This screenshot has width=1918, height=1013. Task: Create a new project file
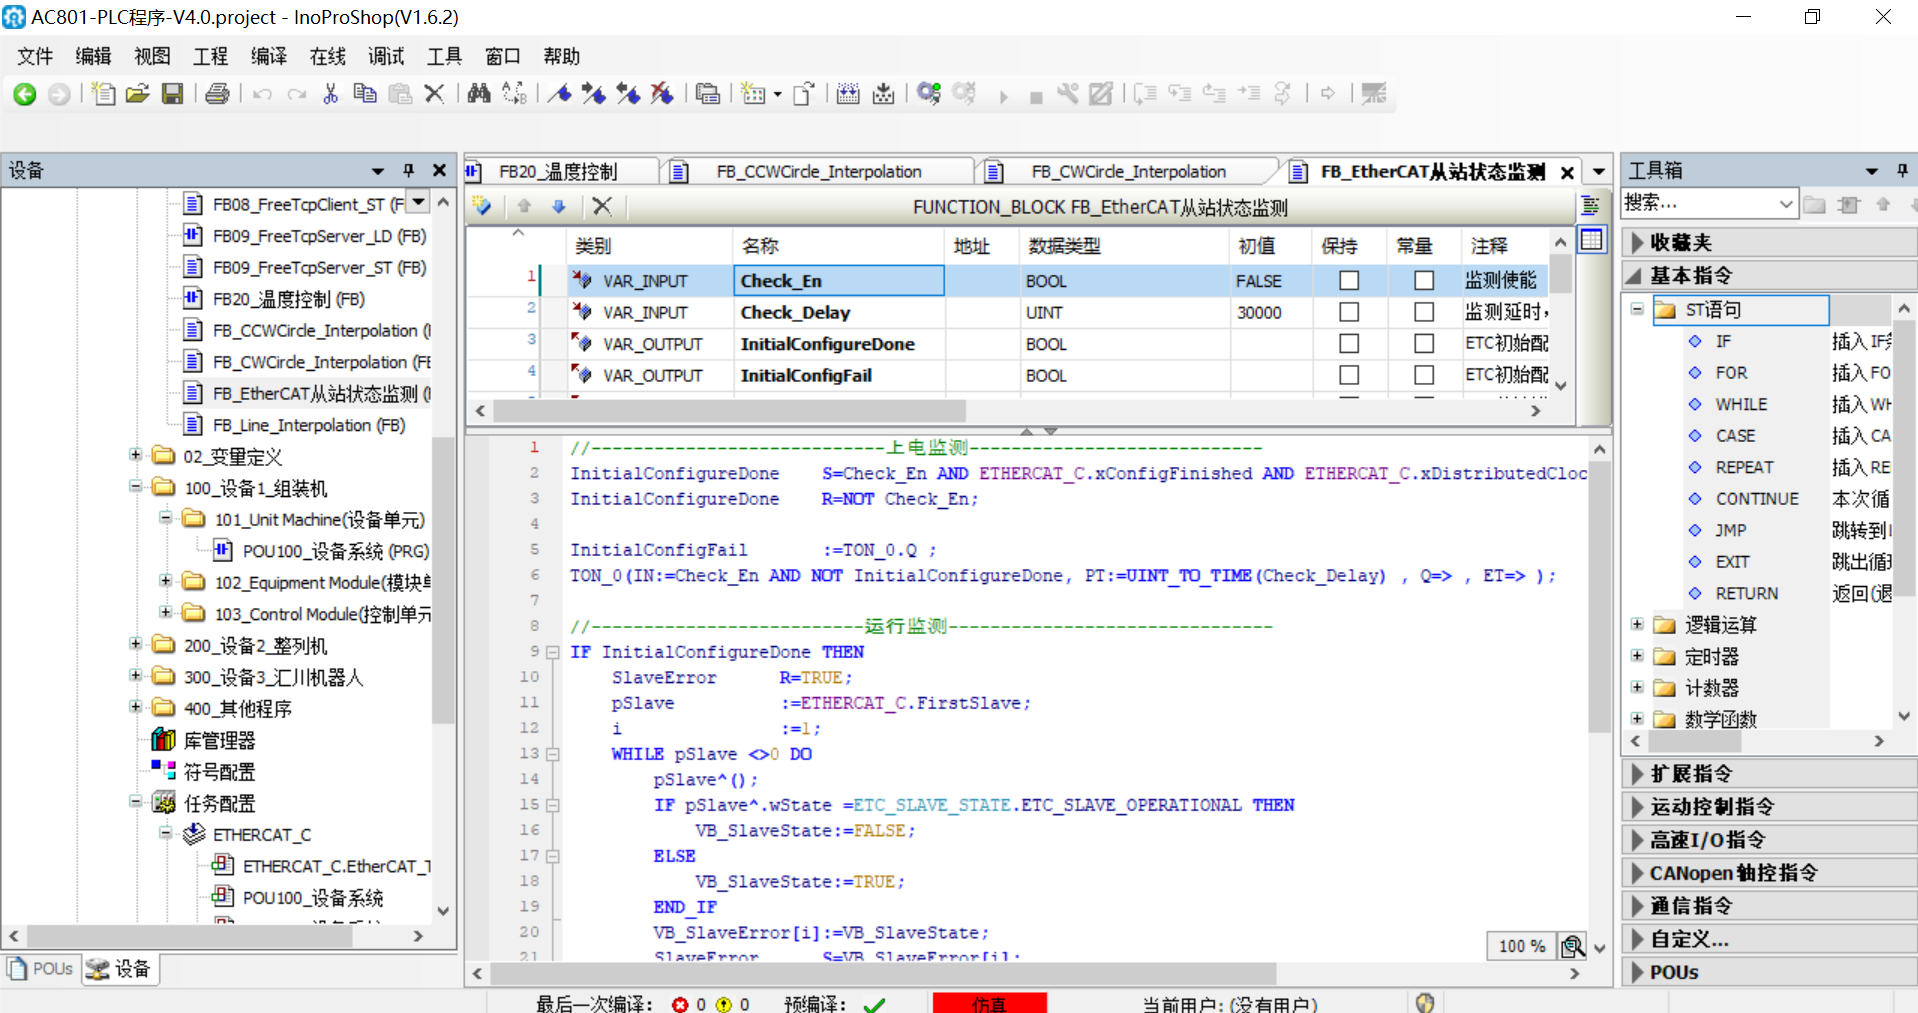pyautogui.click(x=102, y=94)
